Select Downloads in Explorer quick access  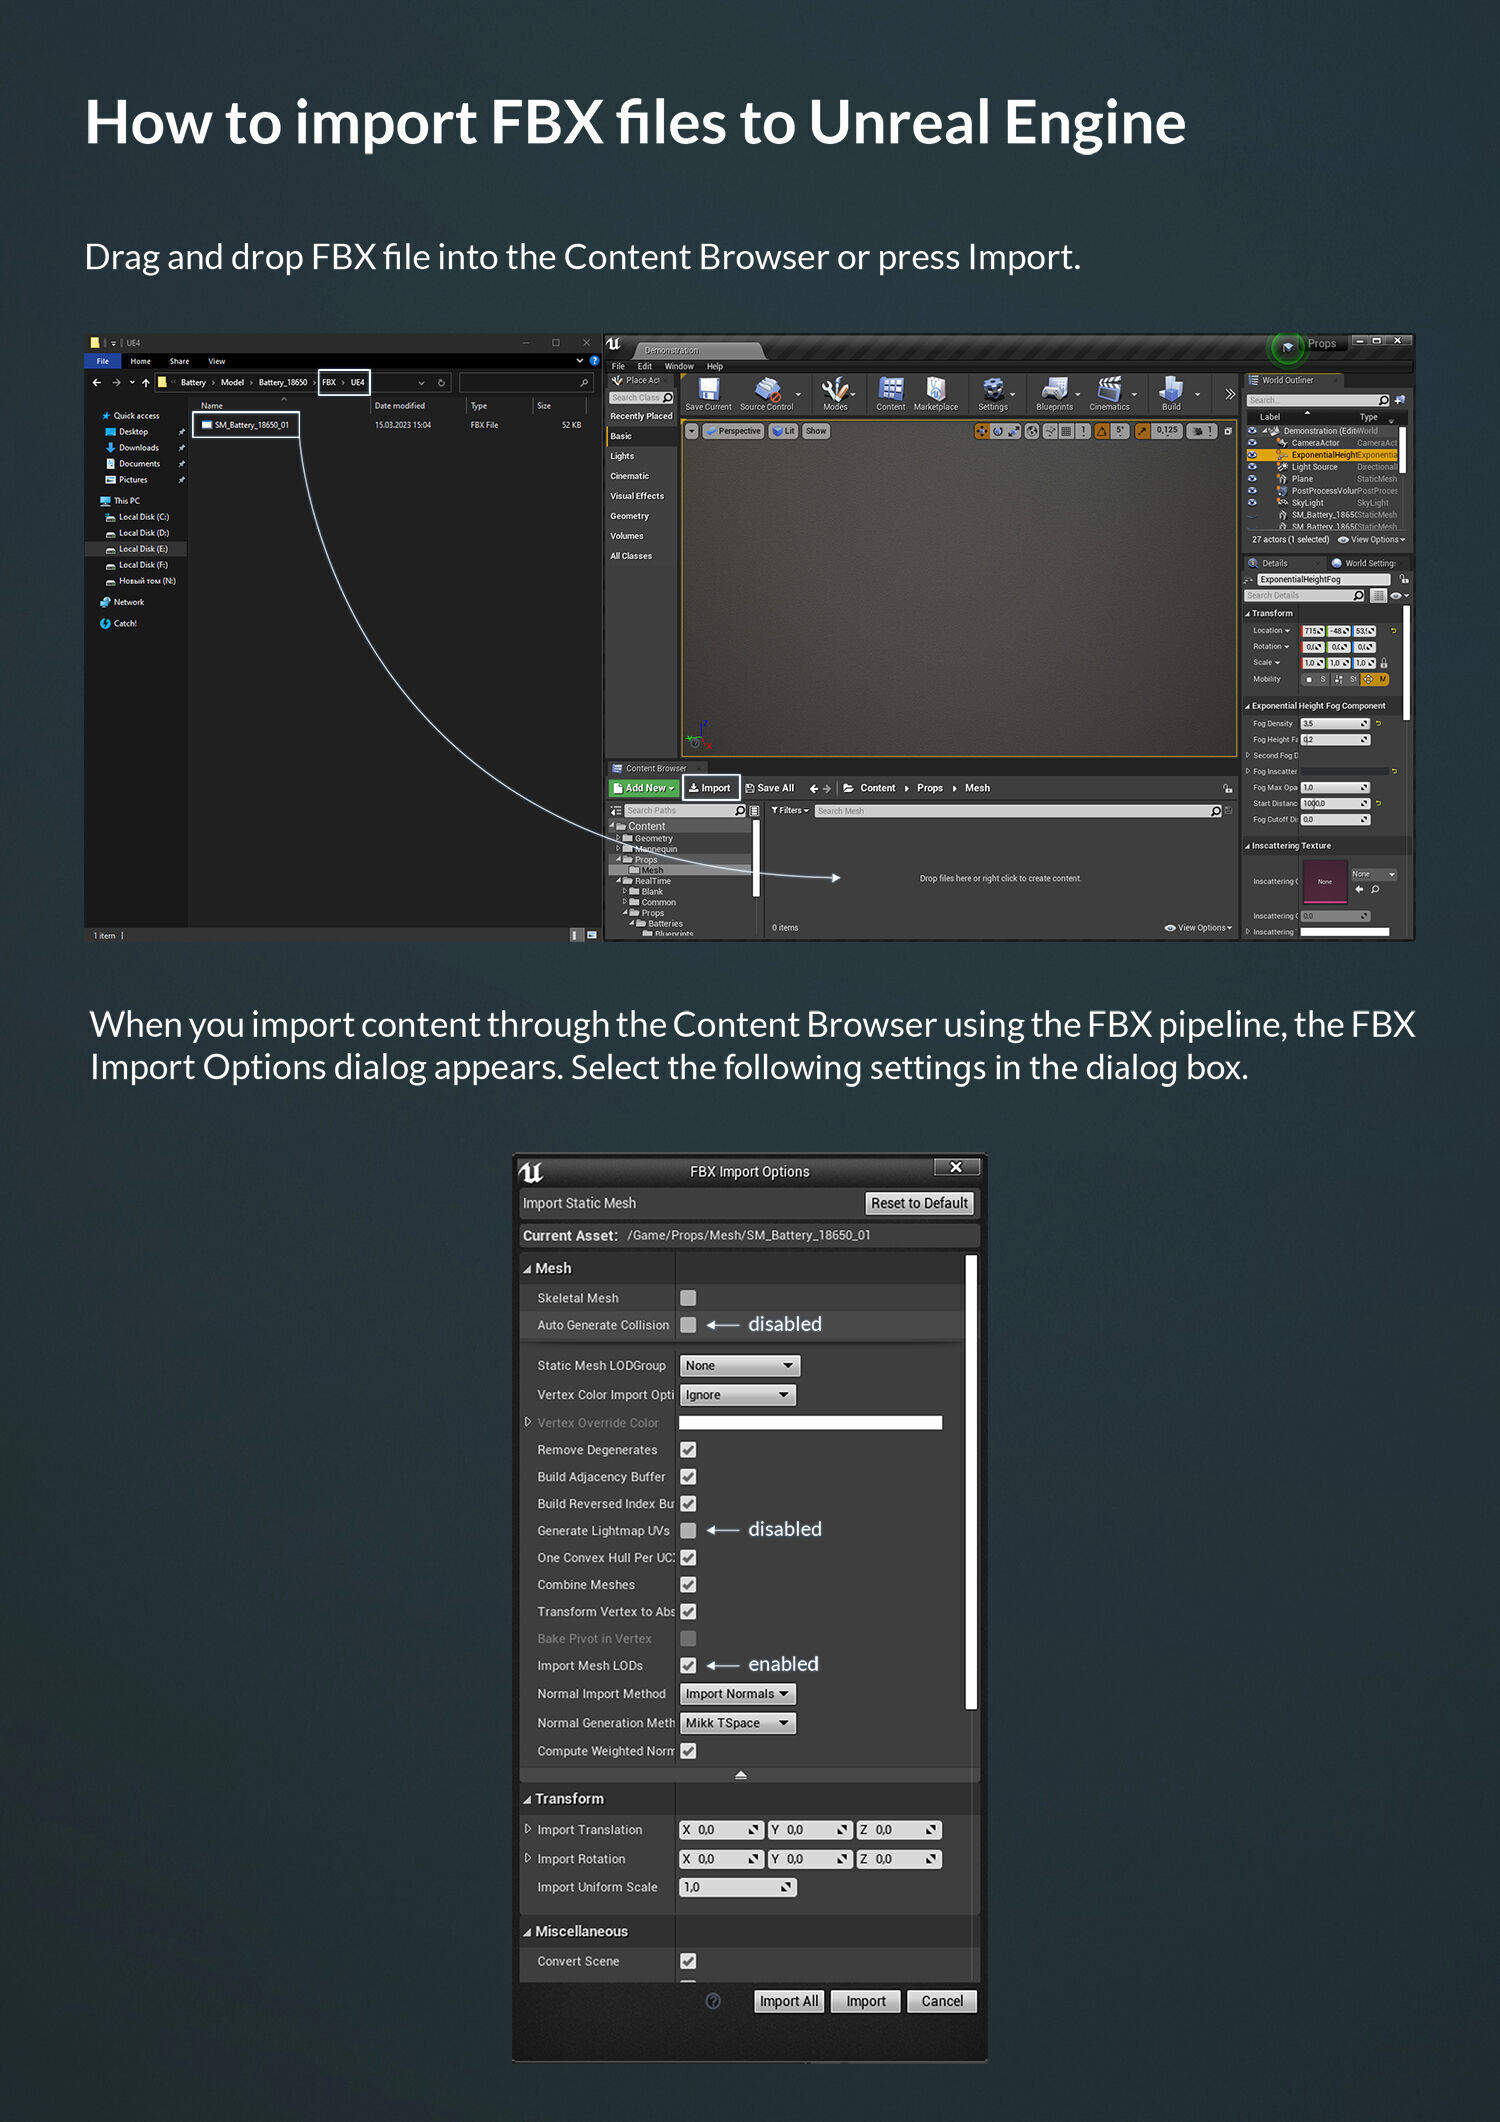tap(138, 448)
